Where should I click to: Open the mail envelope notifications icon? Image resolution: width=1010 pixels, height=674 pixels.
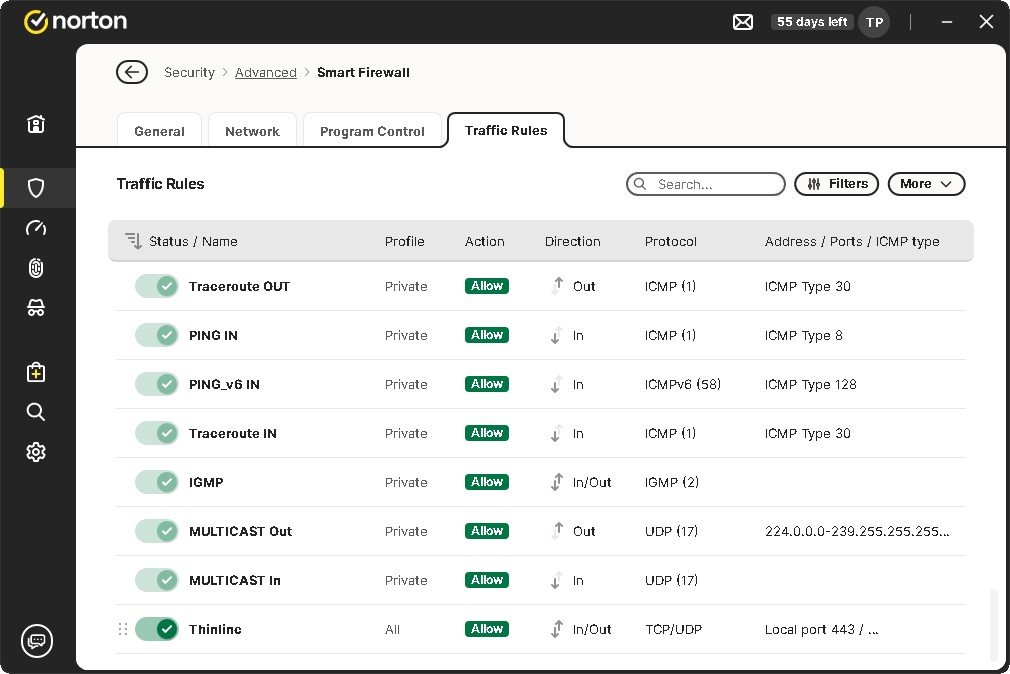click(743, 22)
